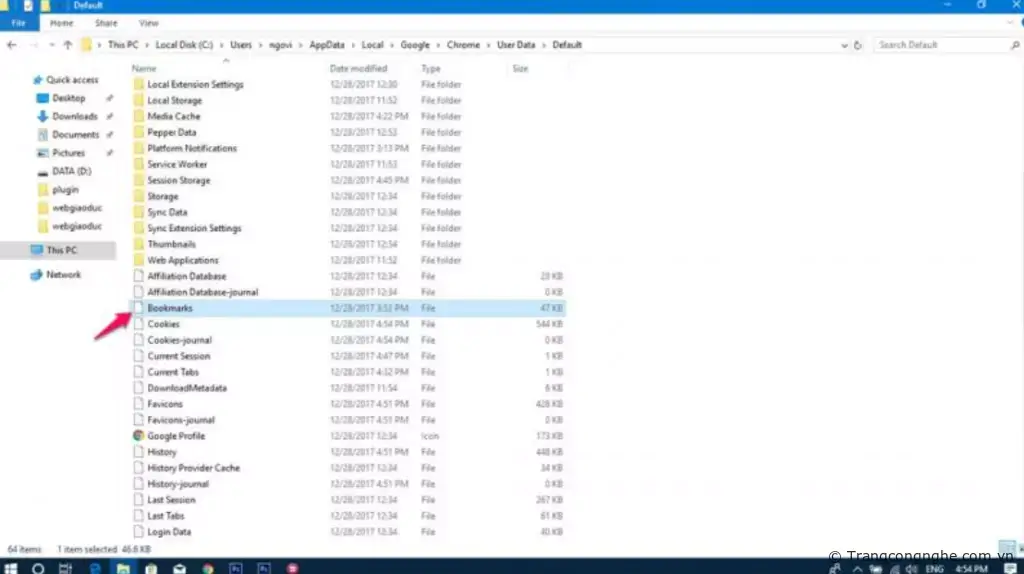Expand the address bar history dropdown
The height and width of the screenshot is (574, 1024).
tap(845, 45)
